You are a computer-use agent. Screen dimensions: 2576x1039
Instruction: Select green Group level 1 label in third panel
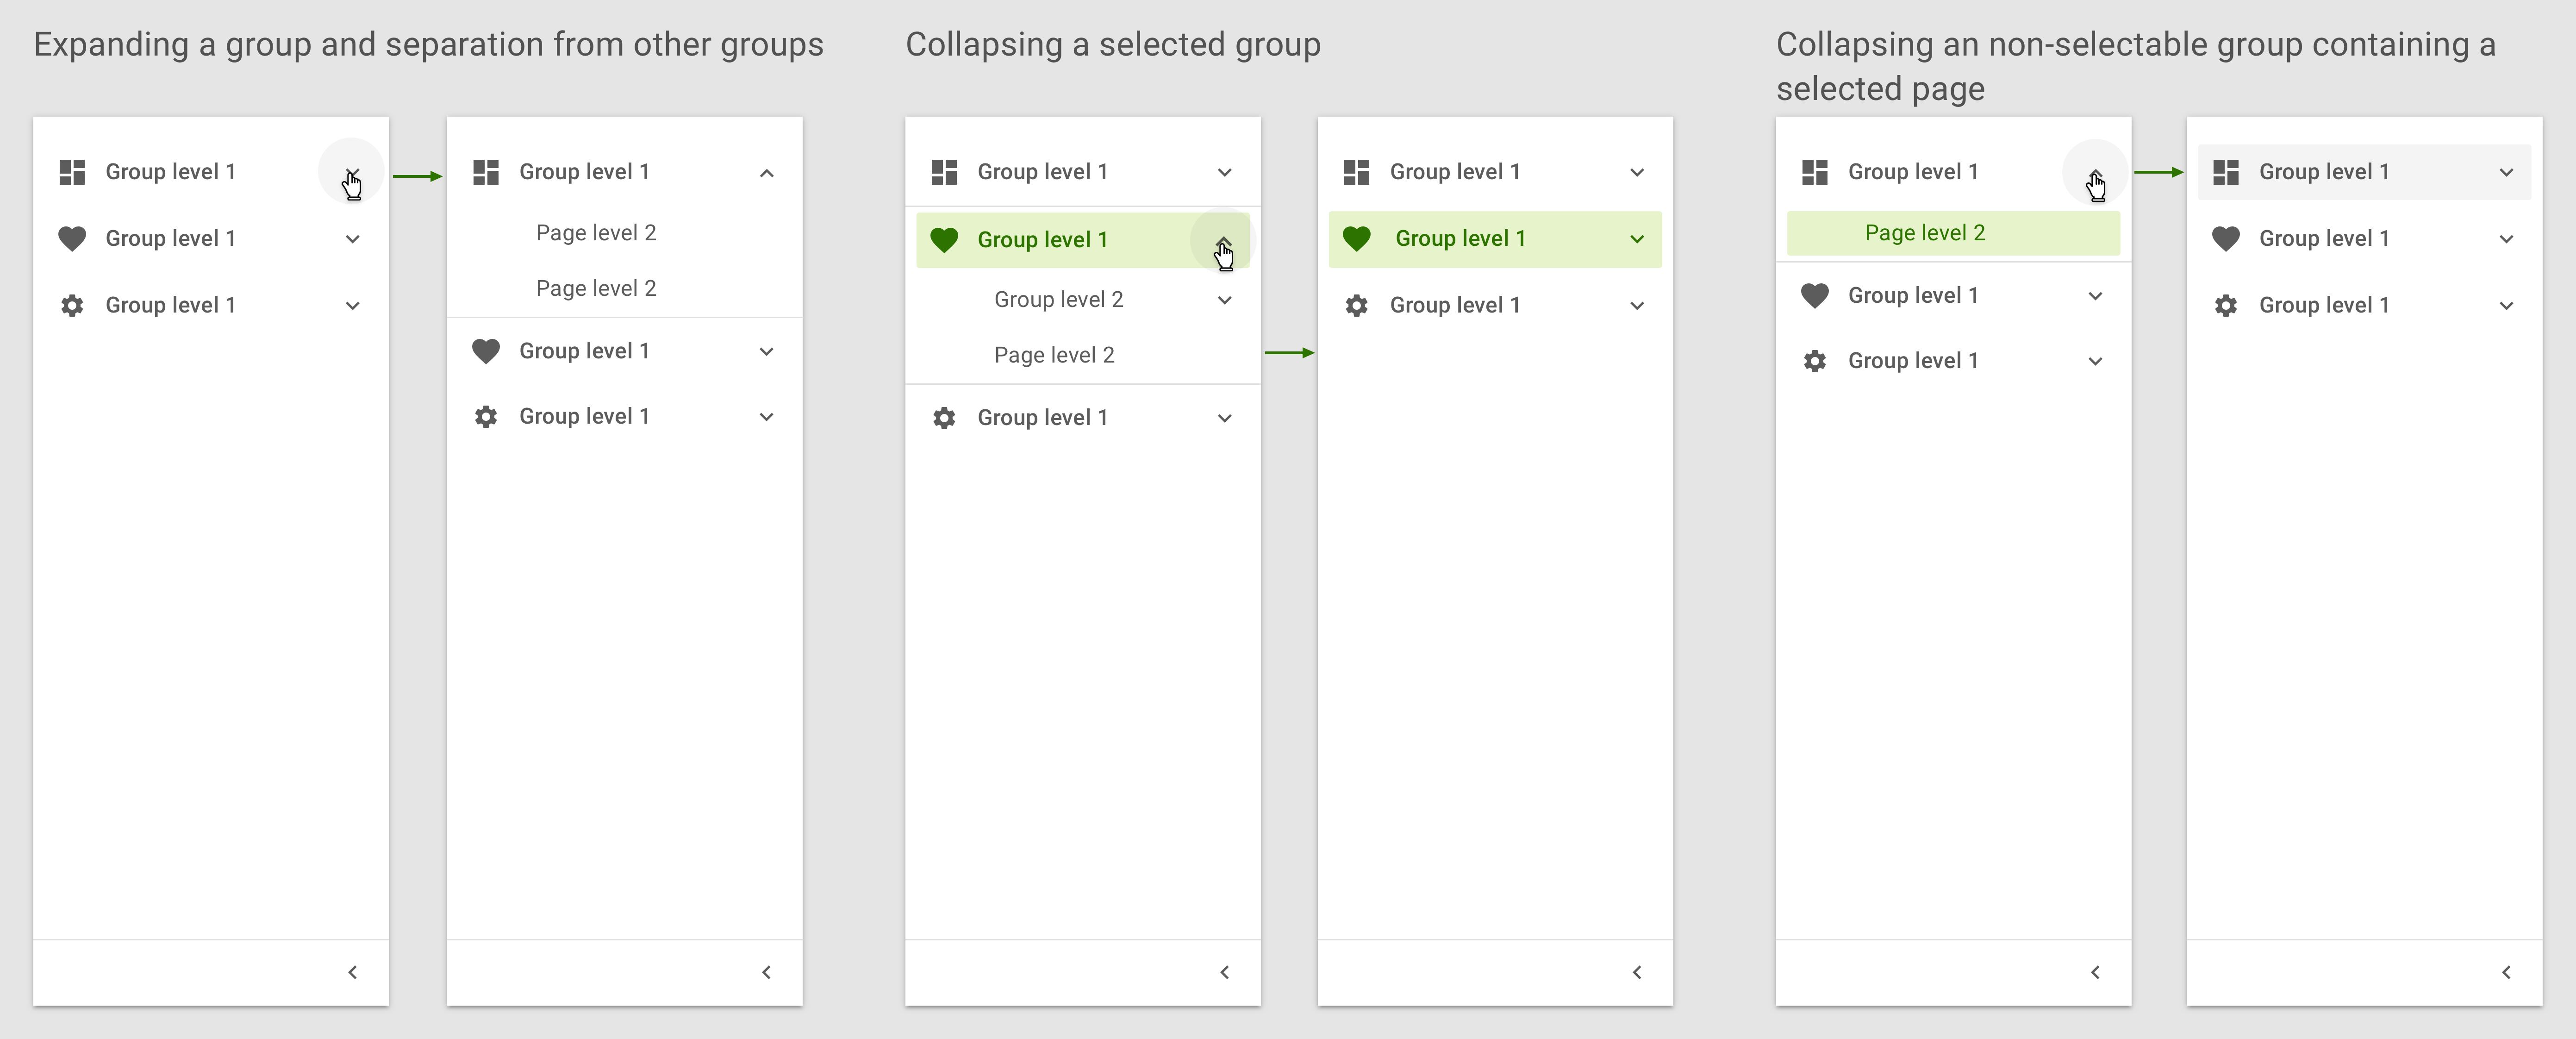pos(1042,240)
